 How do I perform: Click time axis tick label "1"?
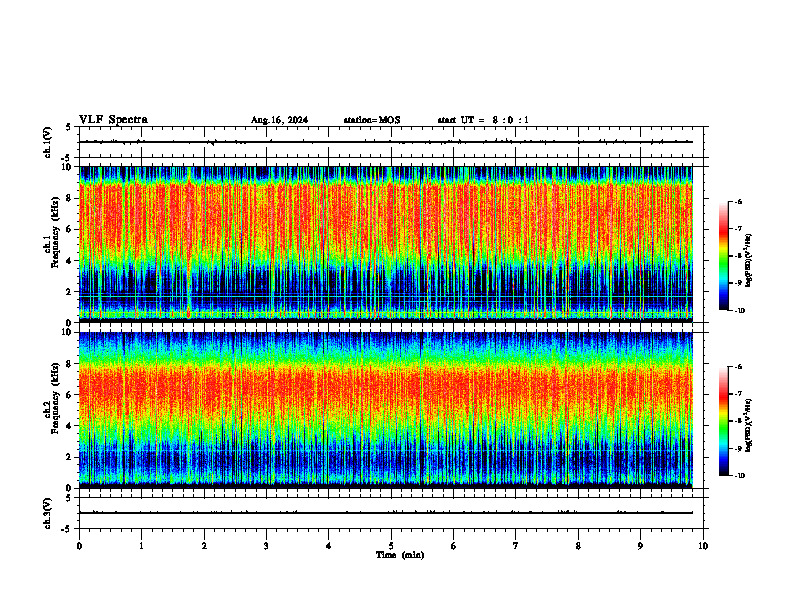click(141, 546)
